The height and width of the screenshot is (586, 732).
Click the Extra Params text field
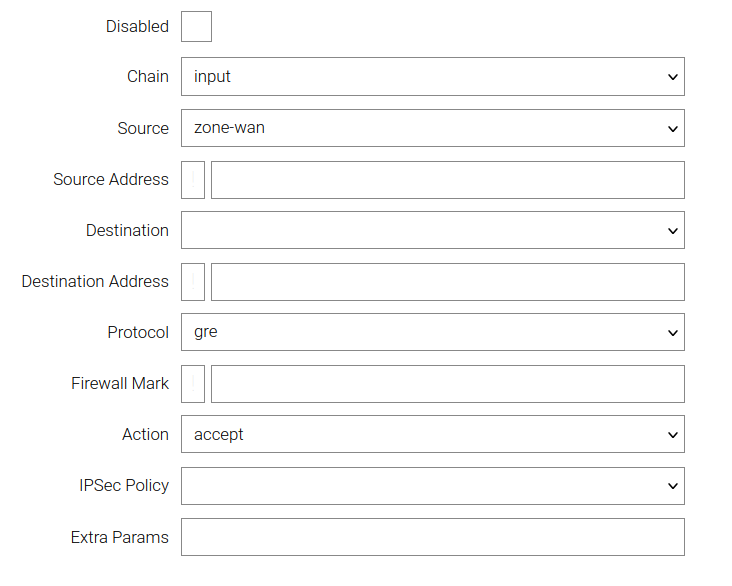pos(432,537)
